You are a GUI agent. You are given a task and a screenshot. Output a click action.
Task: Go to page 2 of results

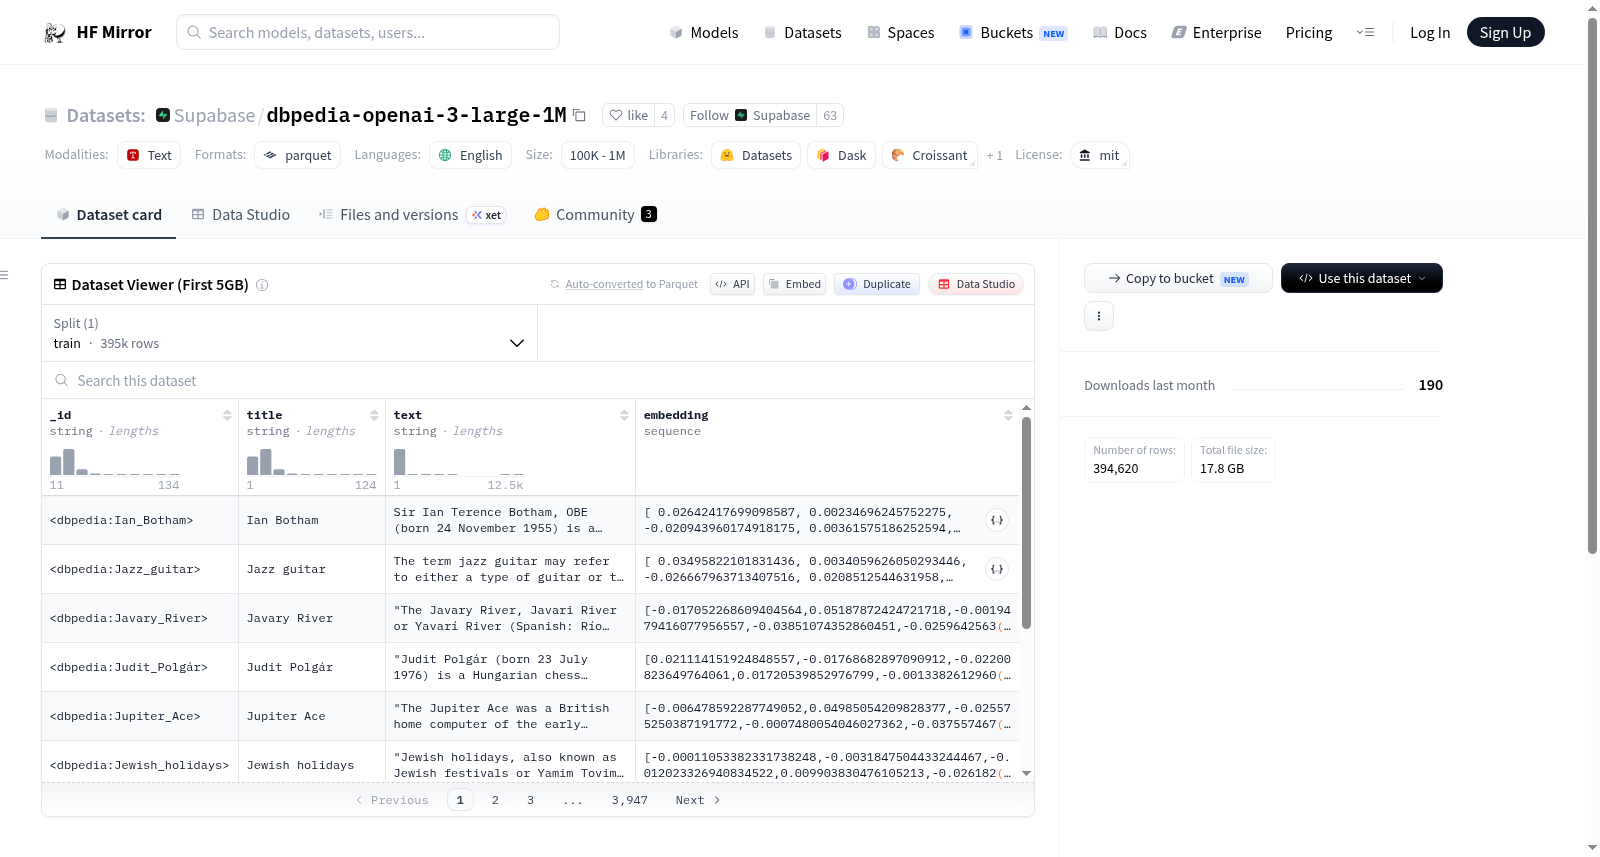pyautogui.click(x=495, y=800)
